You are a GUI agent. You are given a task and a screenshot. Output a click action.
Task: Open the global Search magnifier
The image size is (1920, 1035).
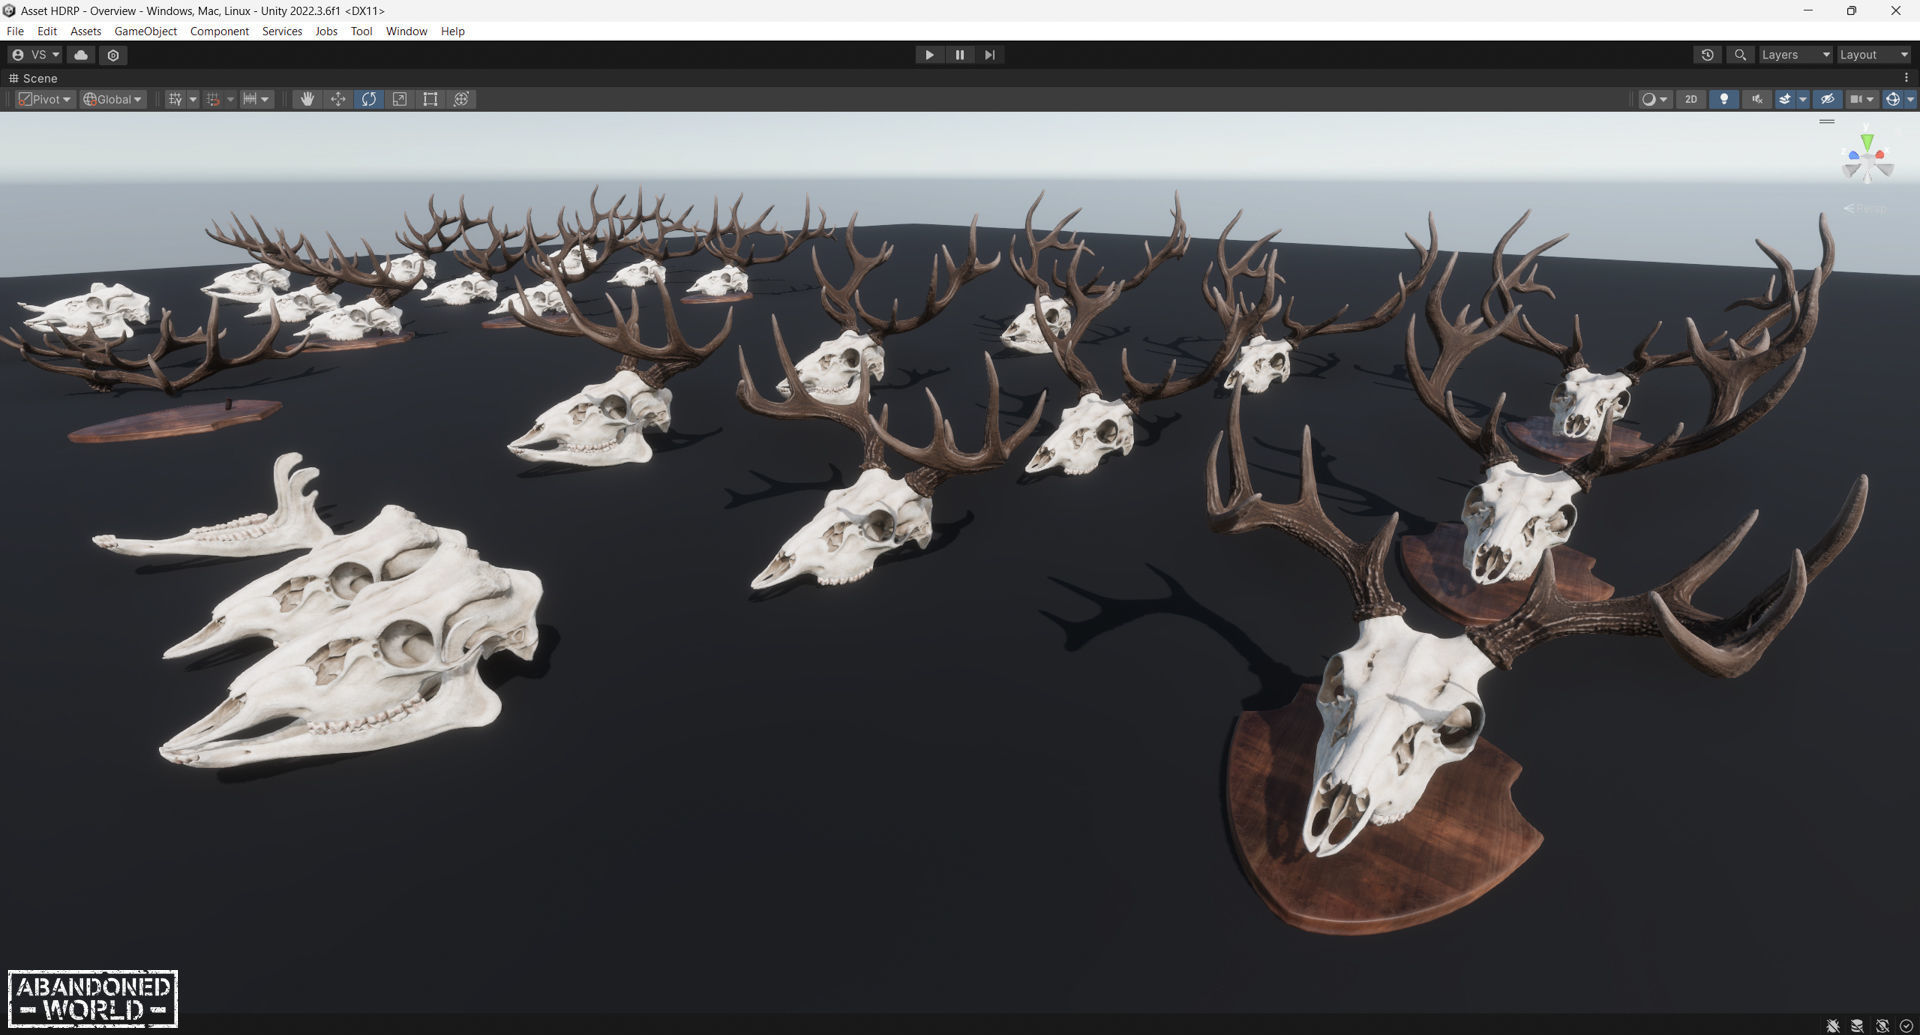(1740, 55)
